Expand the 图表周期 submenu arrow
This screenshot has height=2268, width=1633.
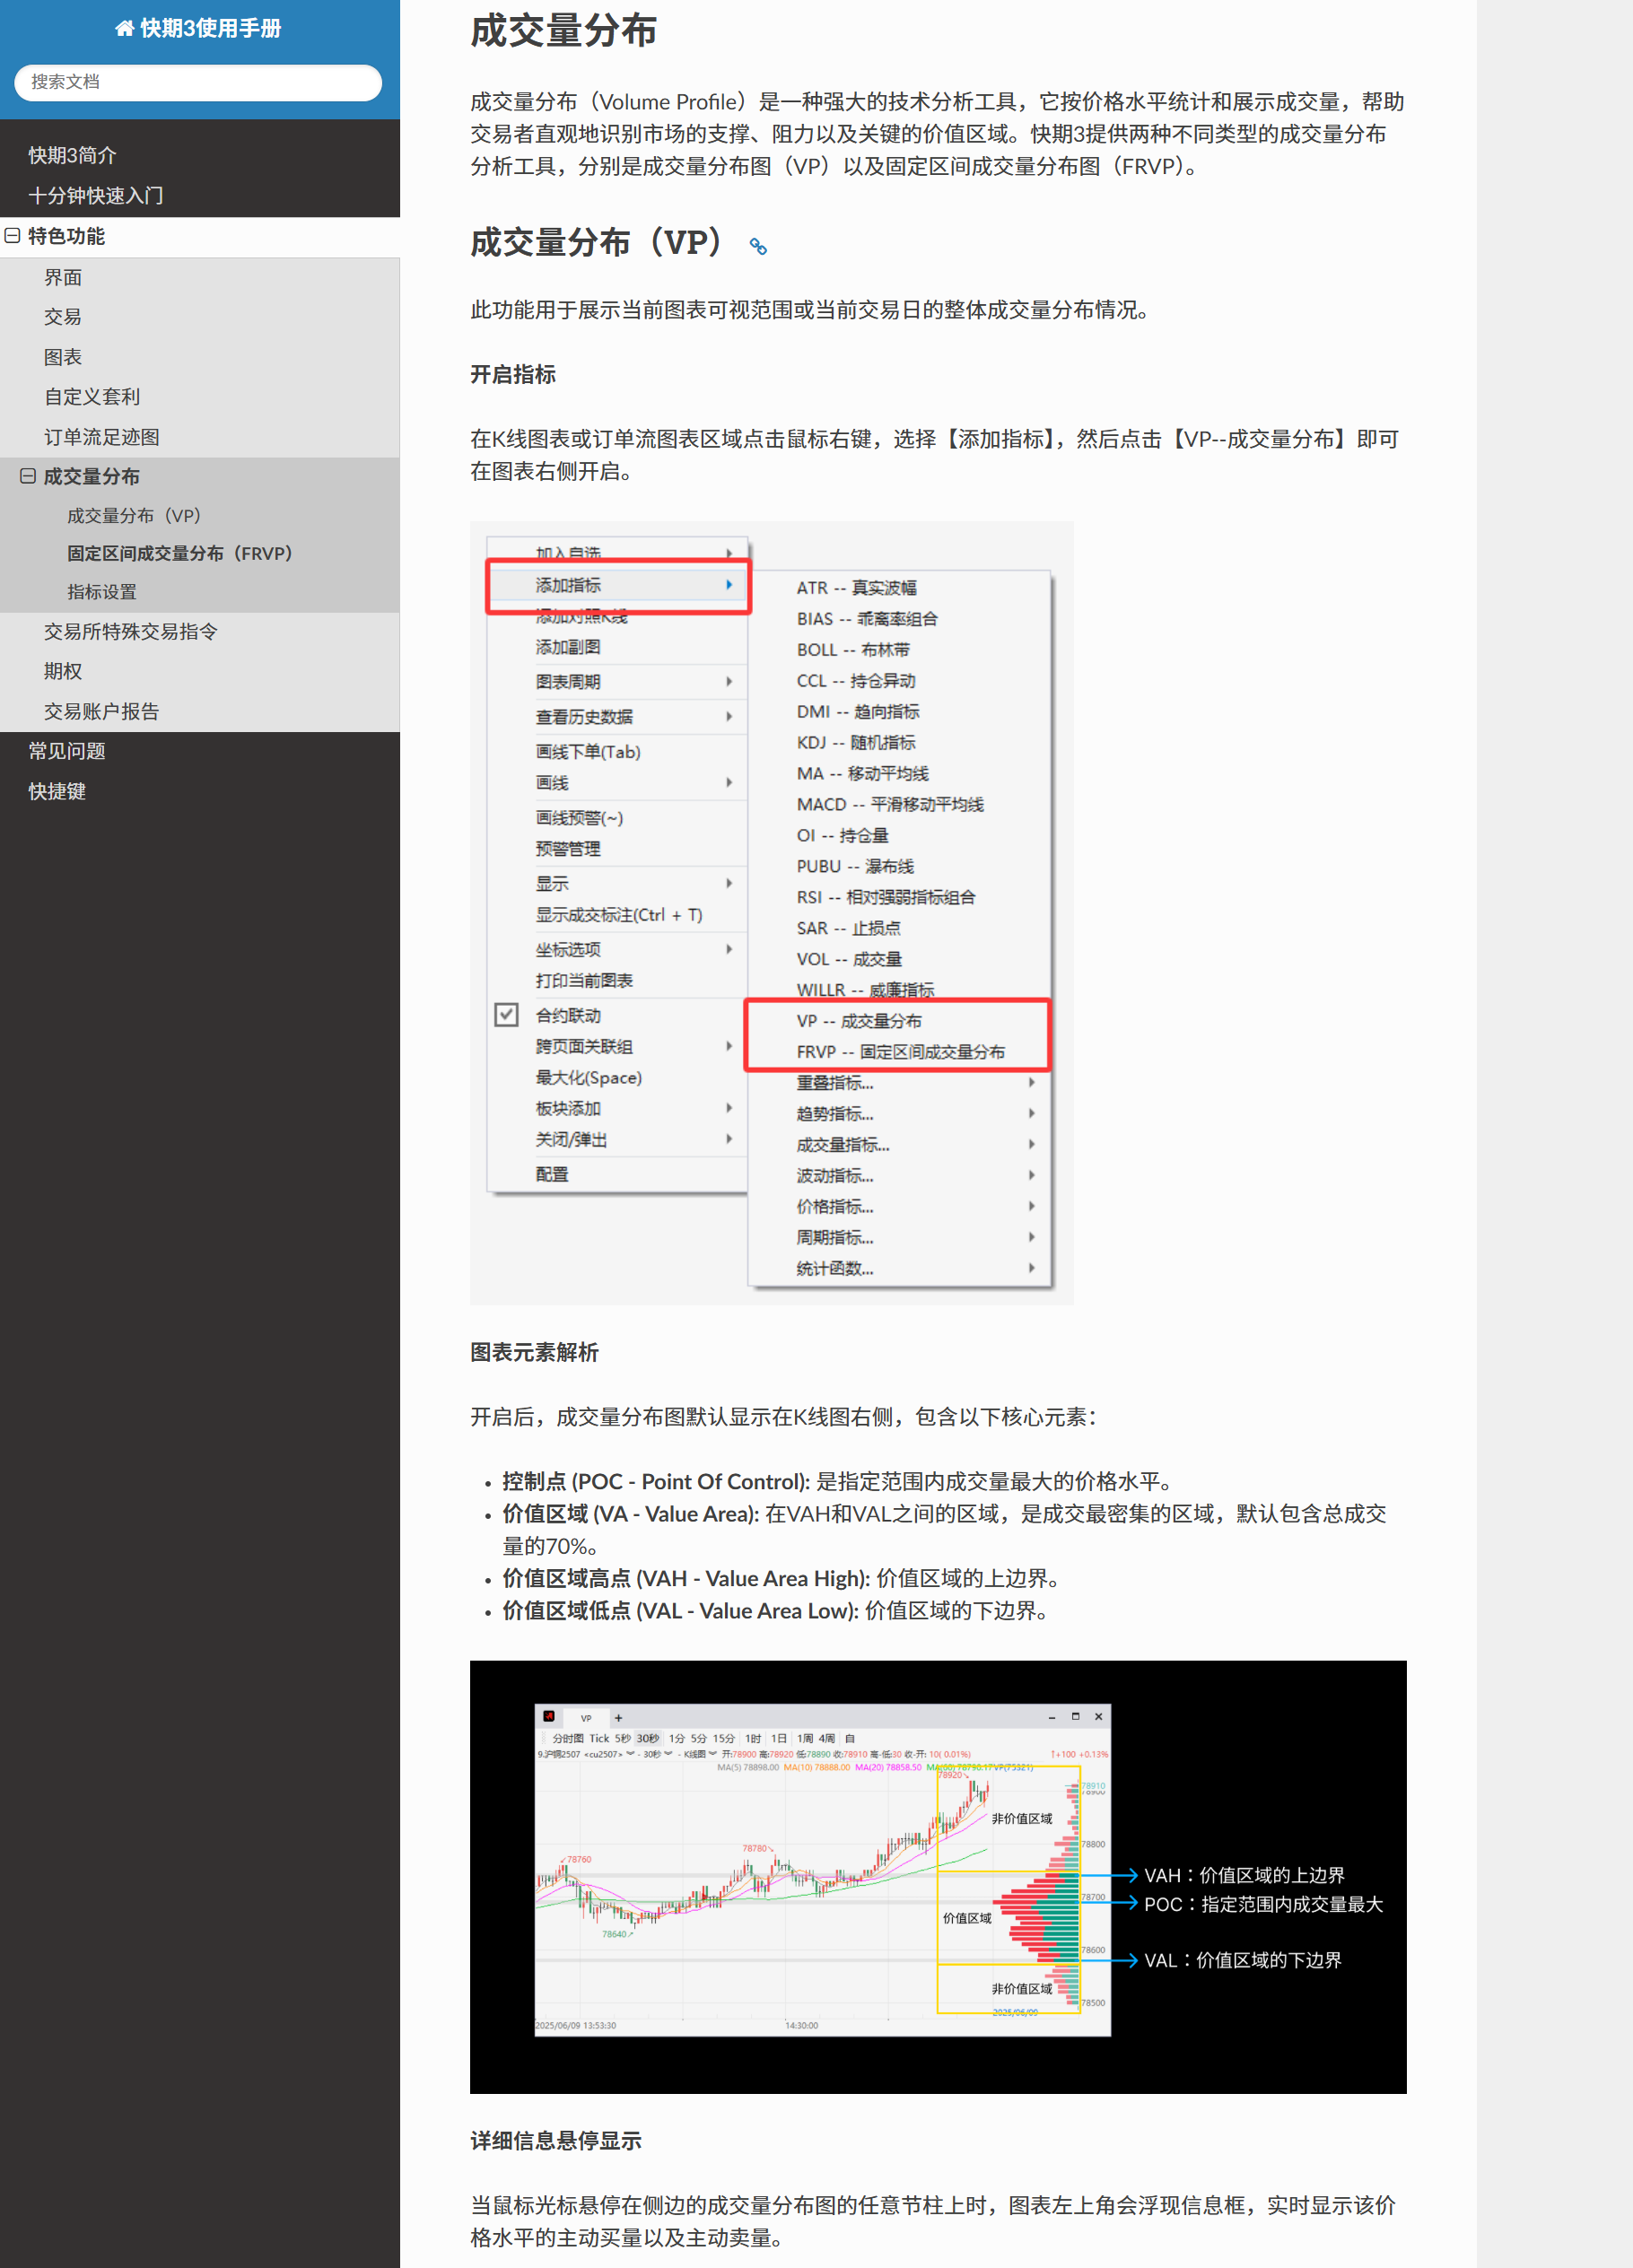coord(729,681)
